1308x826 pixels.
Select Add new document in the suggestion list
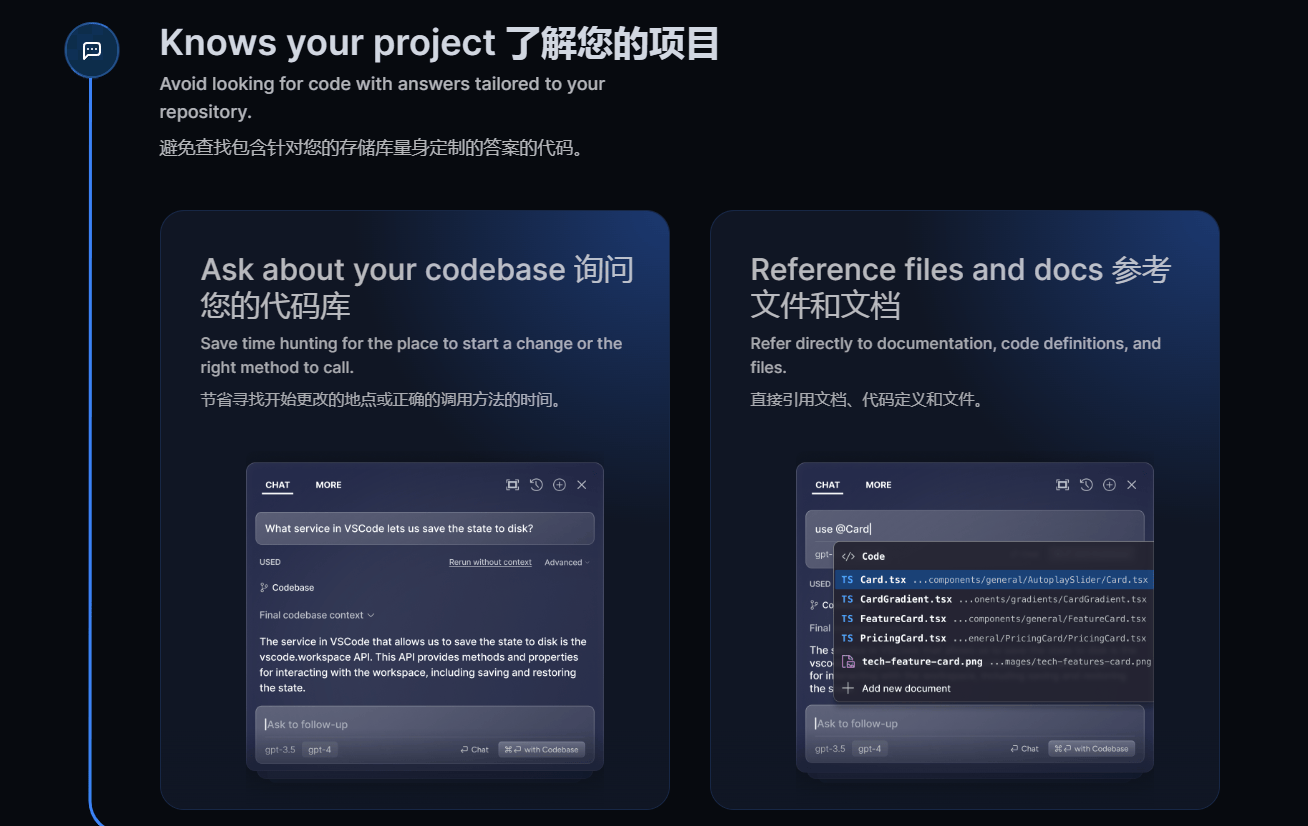pyautogui.click(x=905, y=689)
